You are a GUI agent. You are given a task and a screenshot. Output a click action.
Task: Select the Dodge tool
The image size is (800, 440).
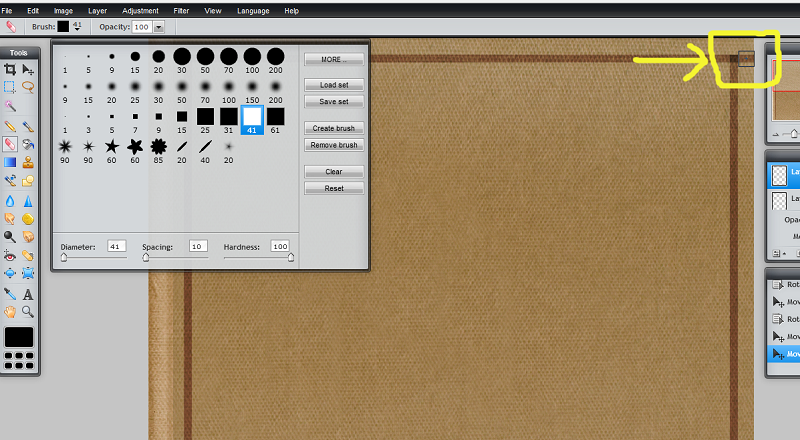click(10, 236)
